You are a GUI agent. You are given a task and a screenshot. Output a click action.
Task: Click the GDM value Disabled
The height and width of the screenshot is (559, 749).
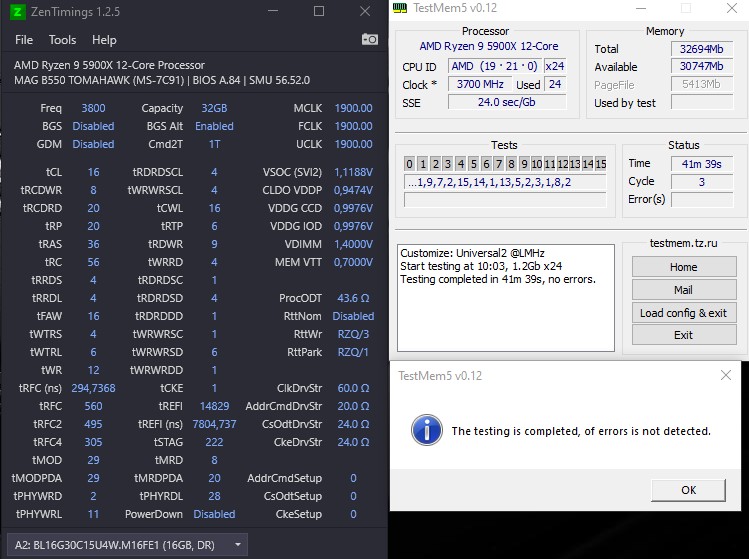(93, 144)
